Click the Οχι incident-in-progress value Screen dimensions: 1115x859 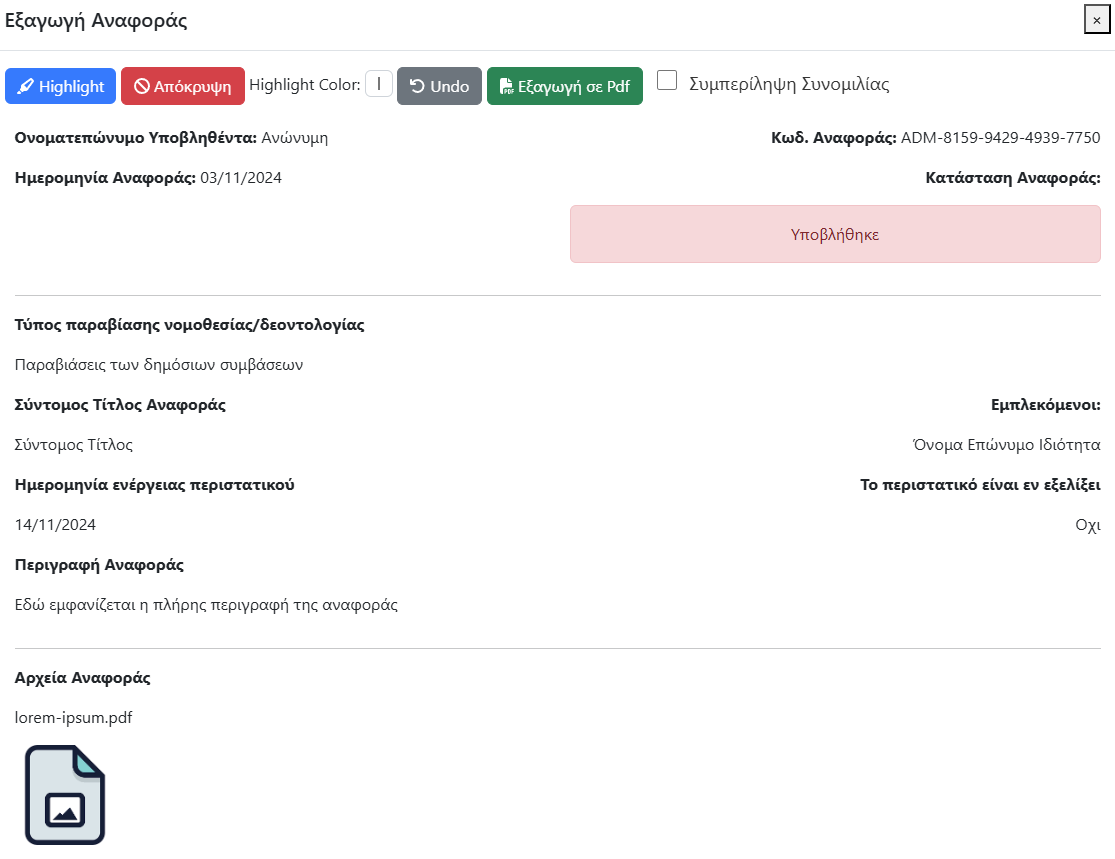(x=1088, y=525)
